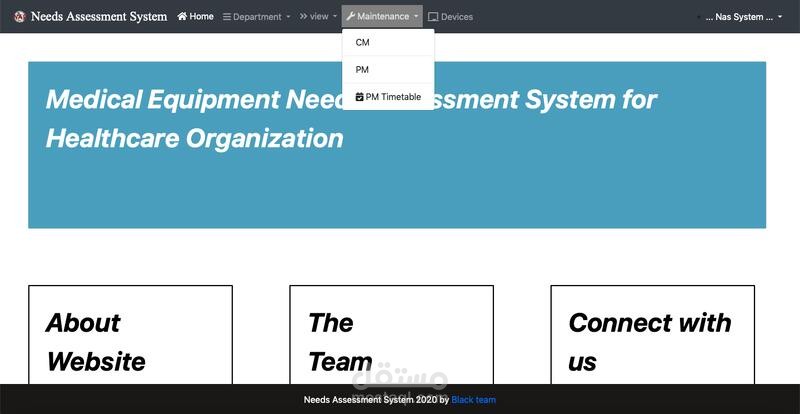Select PM from Maintenance menu

388,69
